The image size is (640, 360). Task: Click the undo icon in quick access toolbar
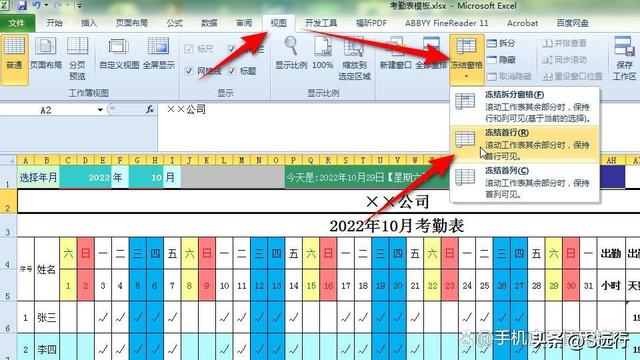pyautogui.click(x=36, y=6)
